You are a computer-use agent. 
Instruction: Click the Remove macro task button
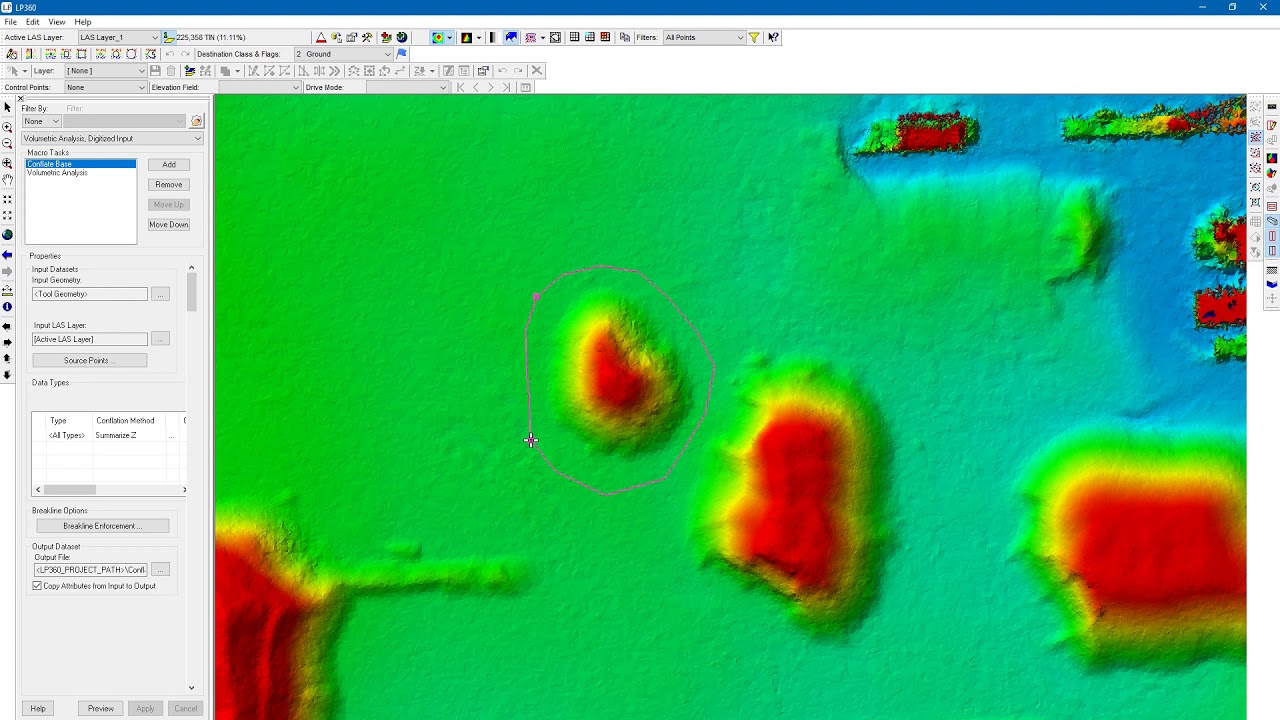pos(169,185)
